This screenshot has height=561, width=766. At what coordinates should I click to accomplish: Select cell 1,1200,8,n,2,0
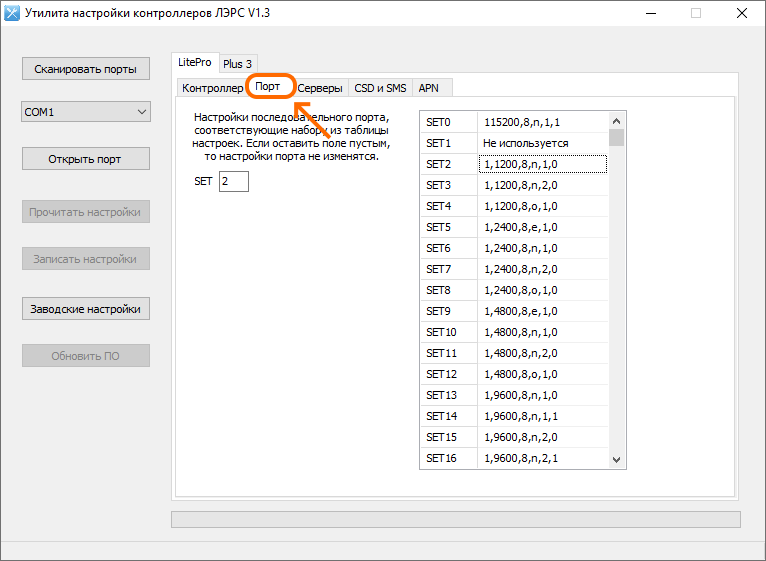(543, 185)
